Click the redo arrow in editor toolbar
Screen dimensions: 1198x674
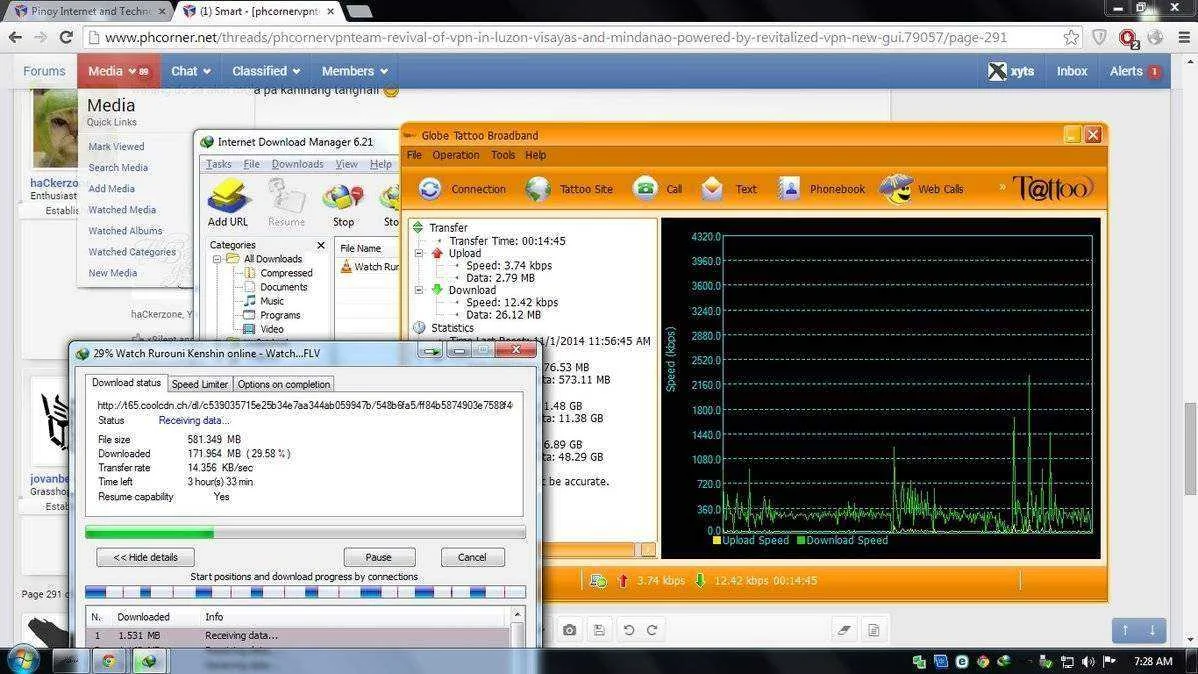pyautogui.click(x=652, y=630)
